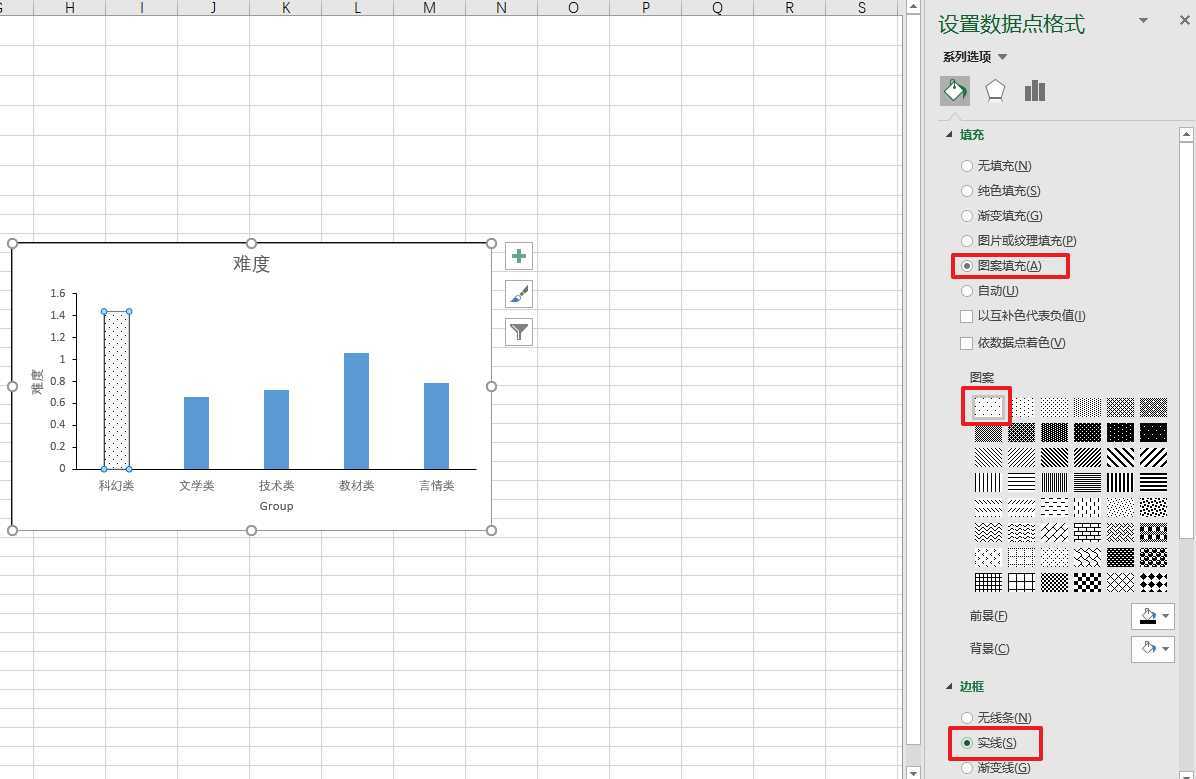The width and height of the screenshot is (1196, 779).
Task: Select the small grid pattern swatch
Action: 988,583
